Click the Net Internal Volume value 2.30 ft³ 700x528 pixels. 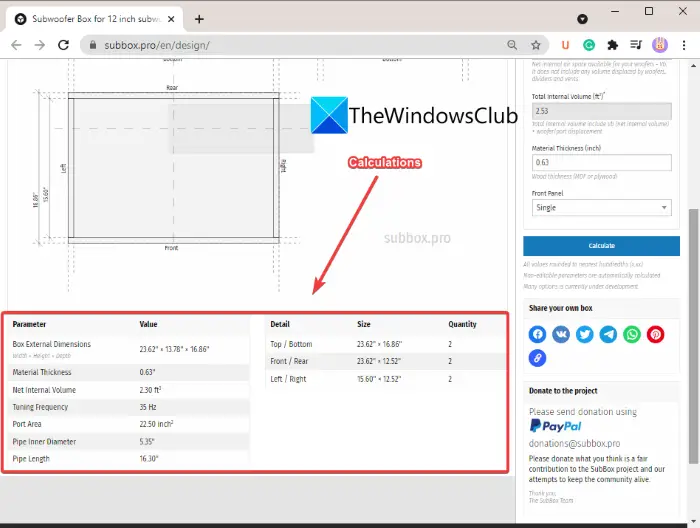pyautogui.click(x=150, y=390)
